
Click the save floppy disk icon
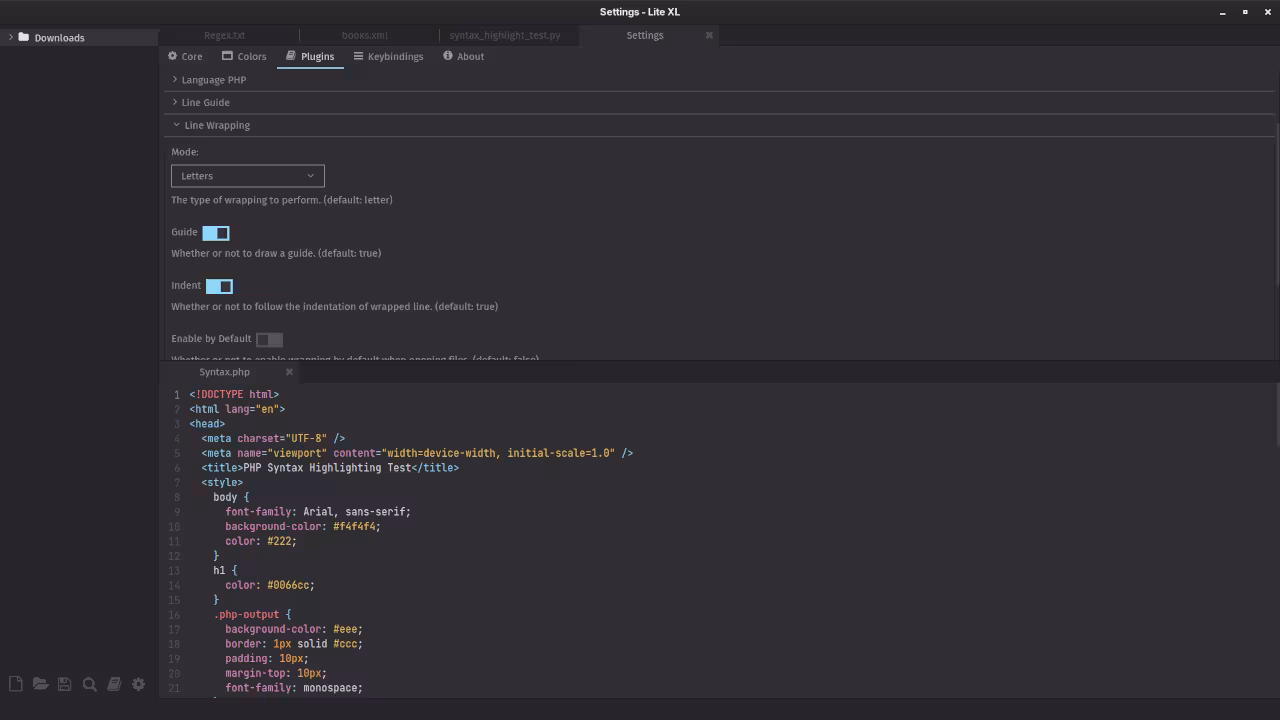(x=64, y=684)
